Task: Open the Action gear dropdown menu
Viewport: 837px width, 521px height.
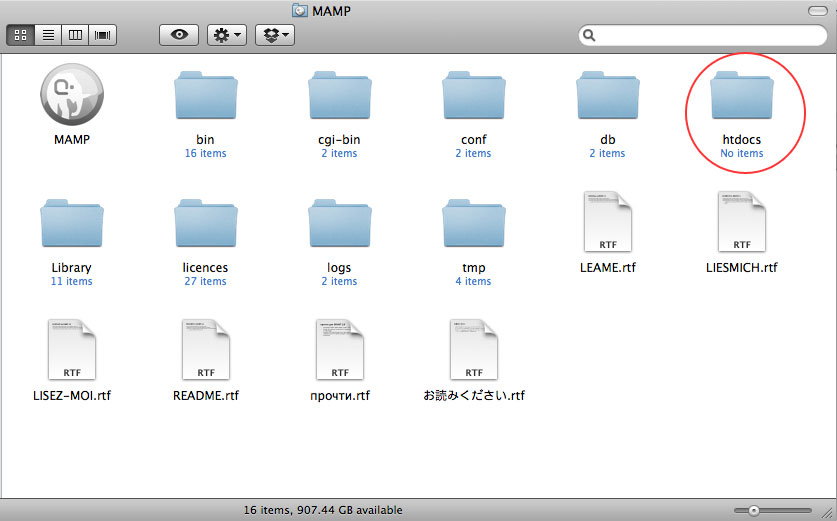Action: click(x=226, y=35)
